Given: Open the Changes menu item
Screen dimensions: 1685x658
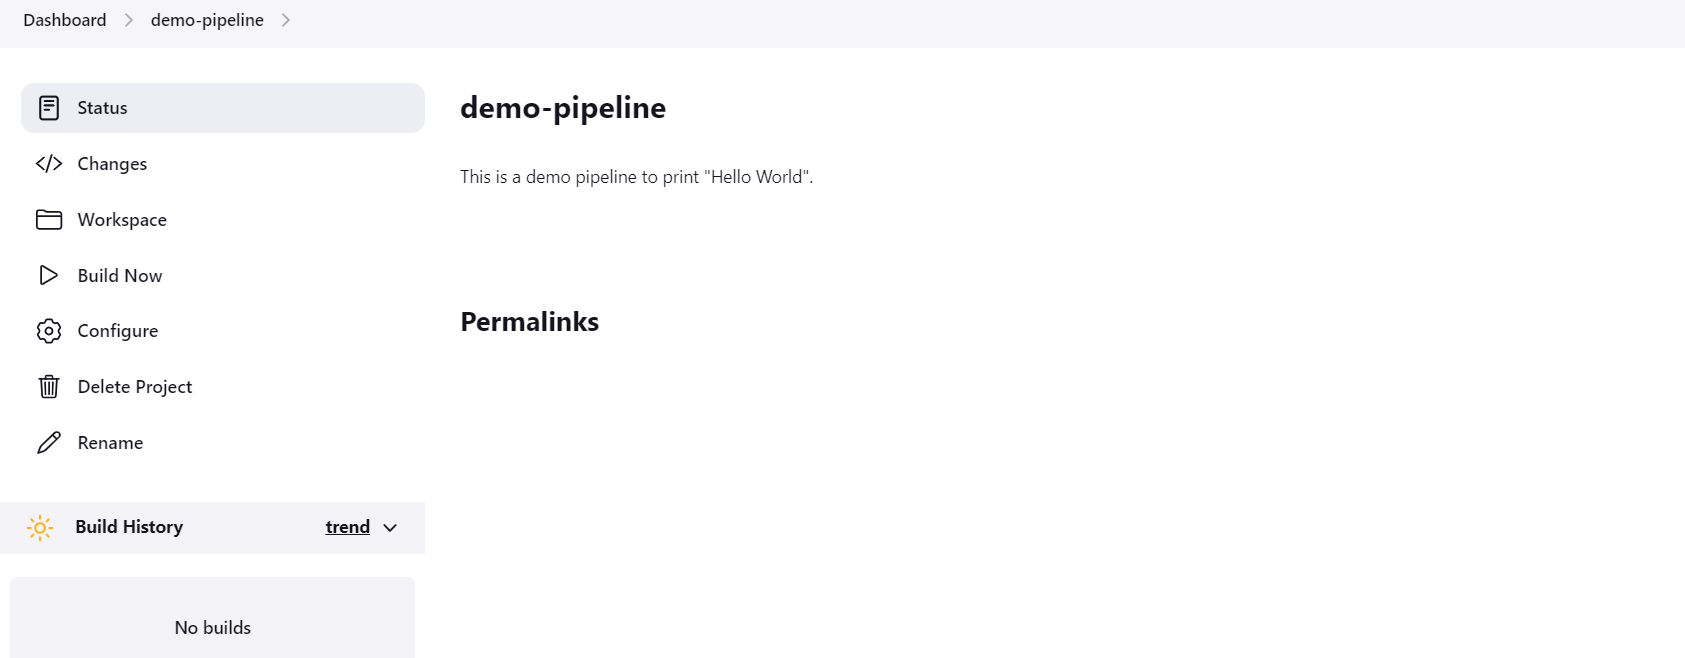Looking at the screenshot, I should coord(223,164).
